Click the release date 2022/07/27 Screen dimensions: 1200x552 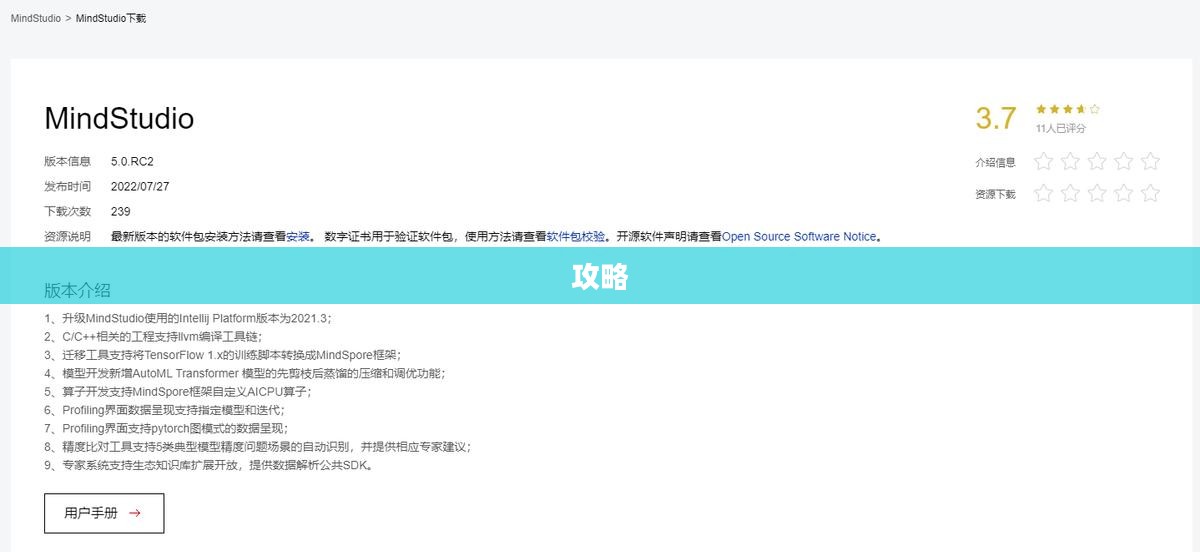click(140, 186)
